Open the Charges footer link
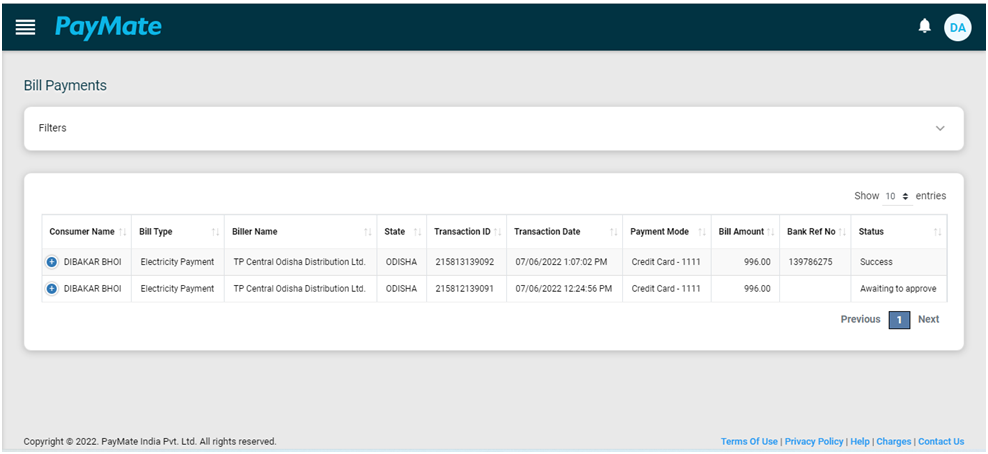The height and width of the screenshot is (454, 988). click(x=894, y=441)
